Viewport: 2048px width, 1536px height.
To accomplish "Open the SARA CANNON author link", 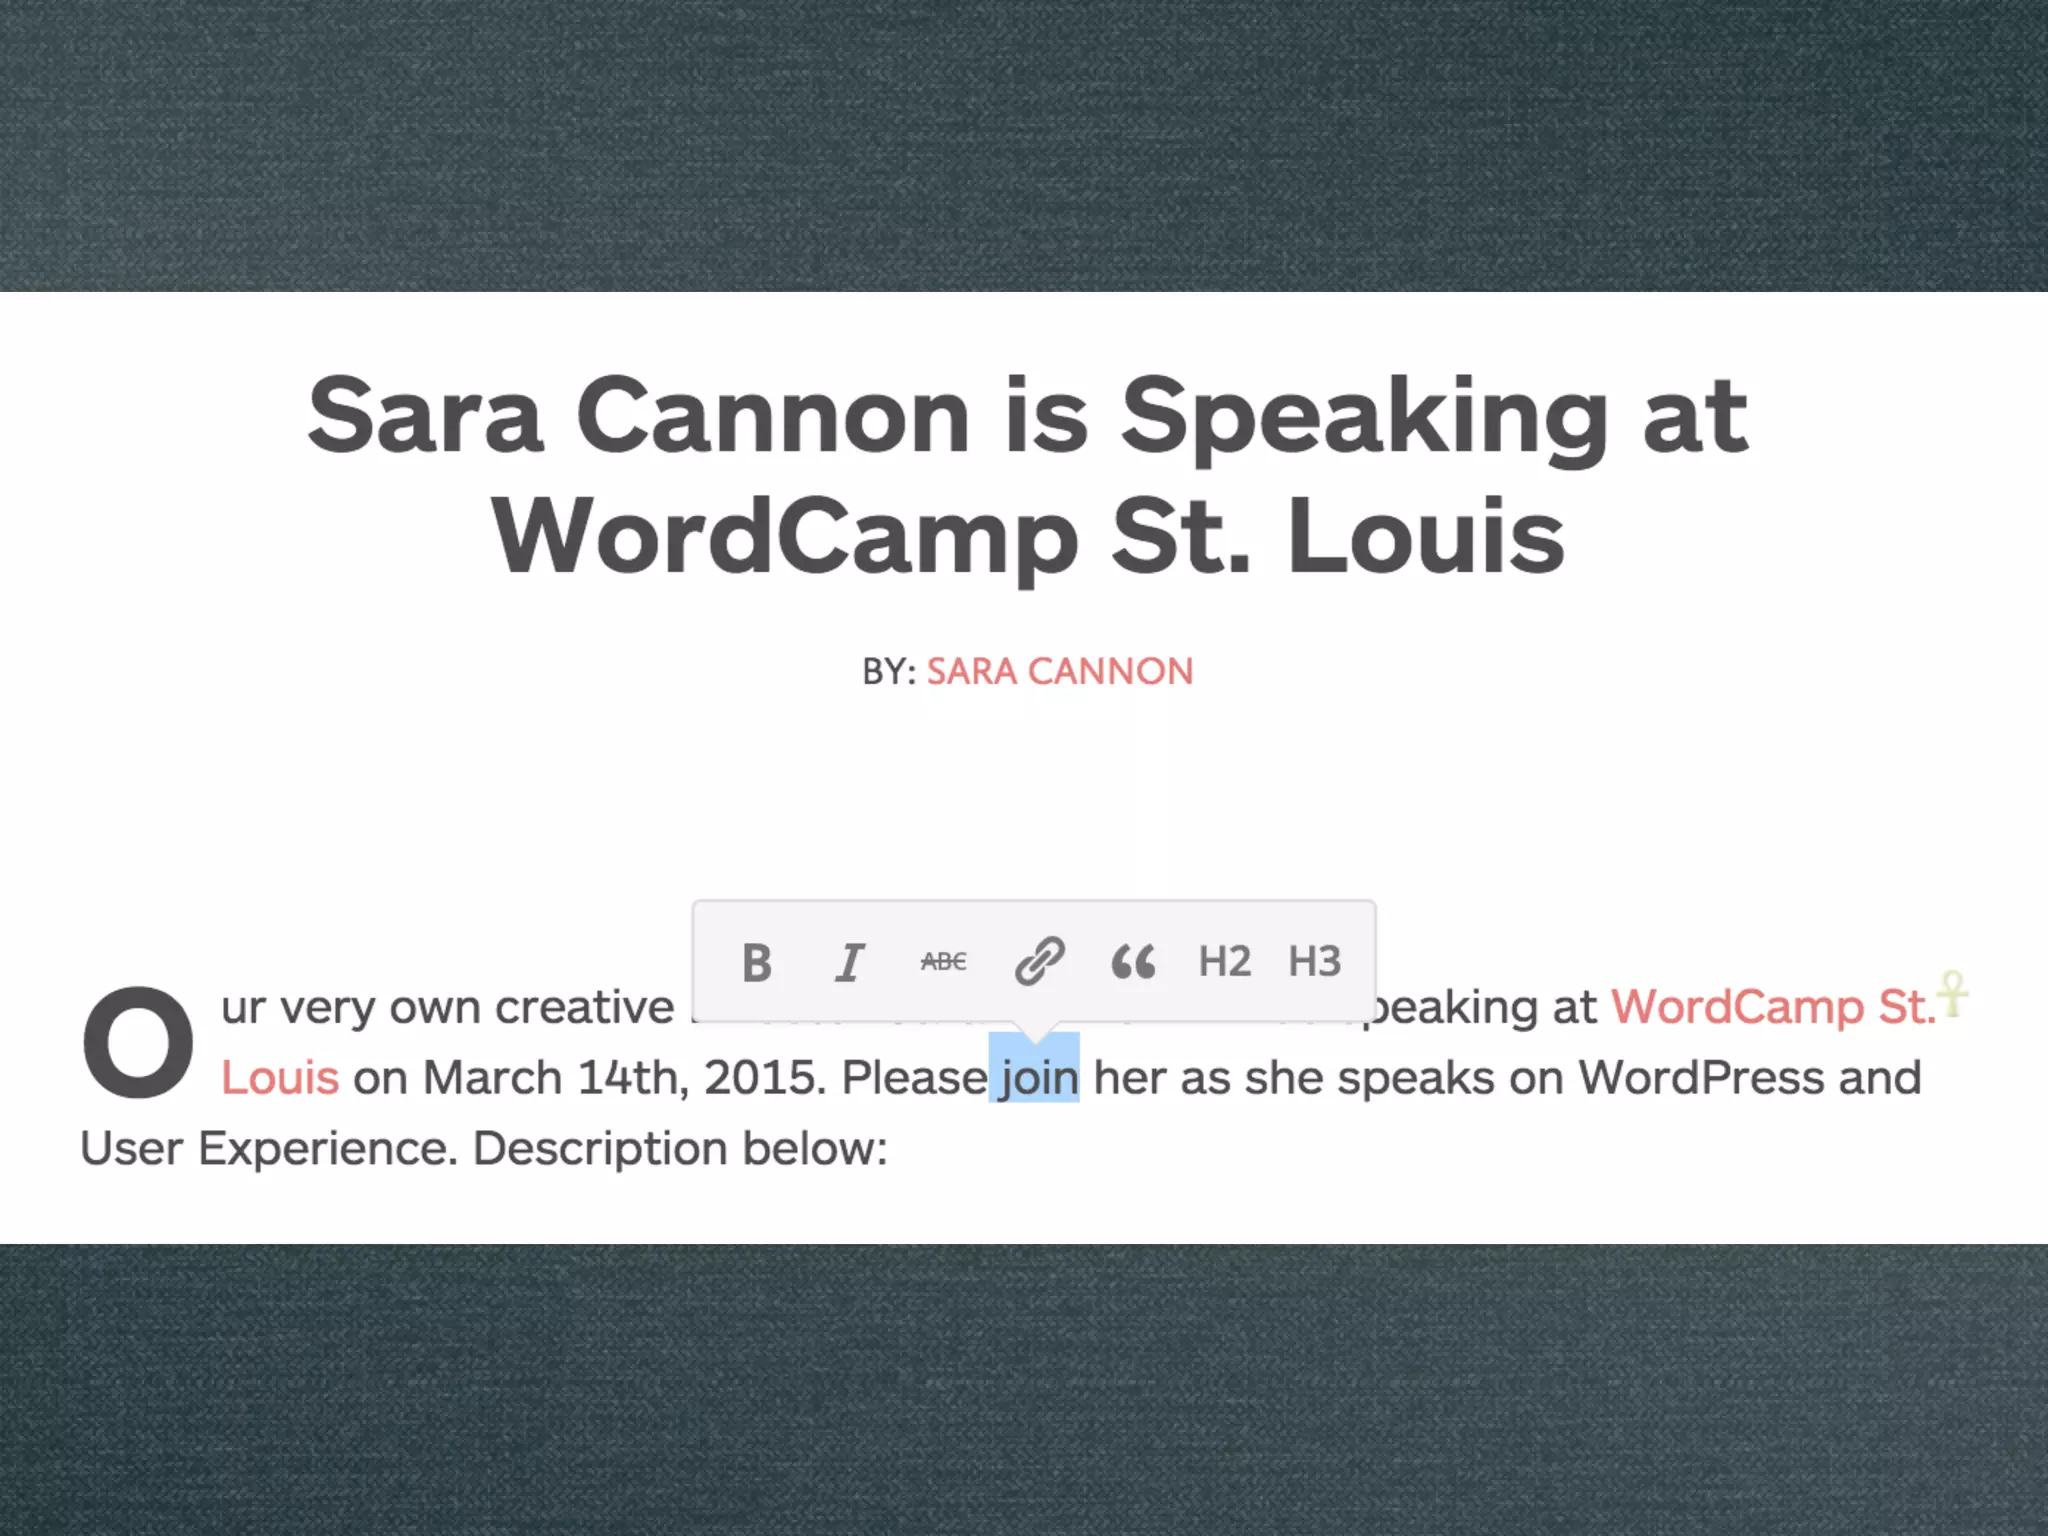I will tap(1059, 672).
